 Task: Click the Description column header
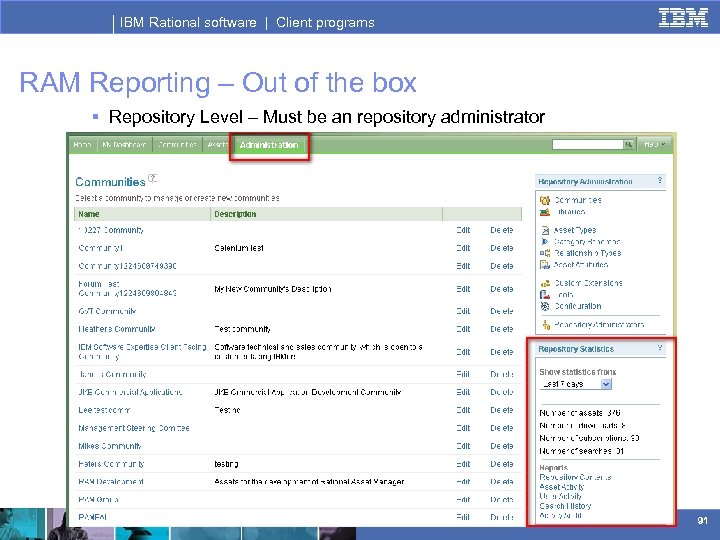click(235, 214)
